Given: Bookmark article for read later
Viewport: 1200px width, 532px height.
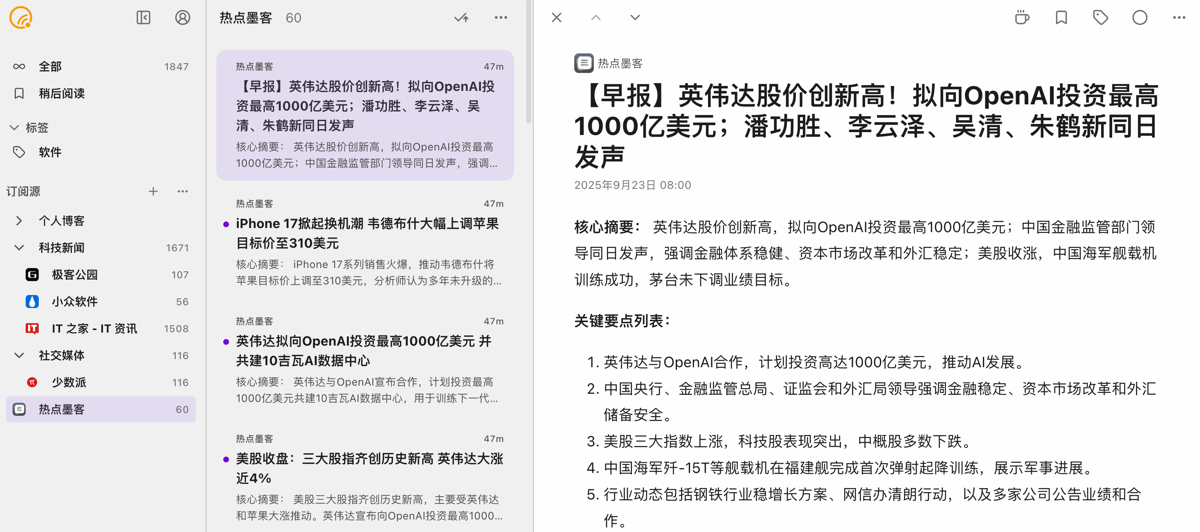Looking at the screenshot, I should point(1061,18).
